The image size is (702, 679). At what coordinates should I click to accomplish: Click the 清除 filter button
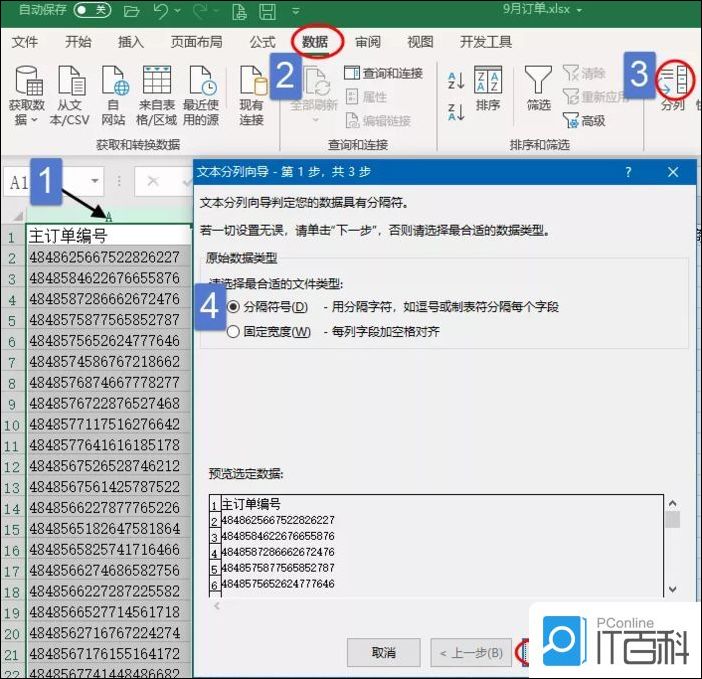(585, 73)
